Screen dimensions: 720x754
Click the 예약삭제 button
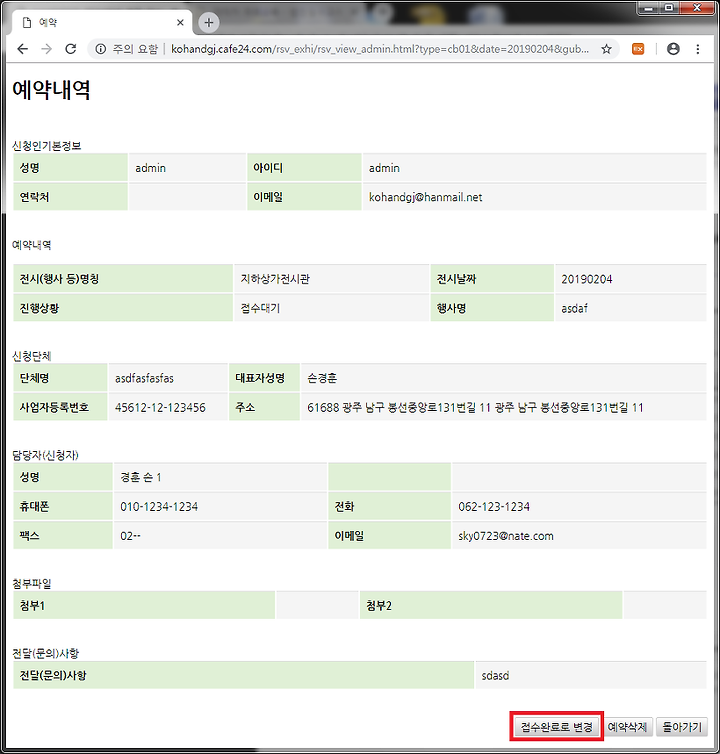point(627,727)
